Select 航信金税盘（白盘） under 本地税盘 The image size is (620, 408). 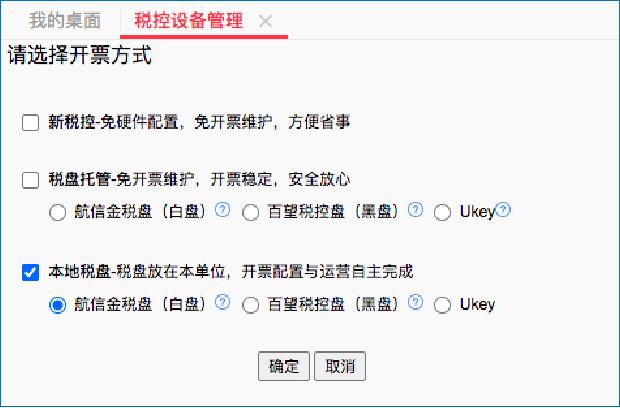click(57, 305)
